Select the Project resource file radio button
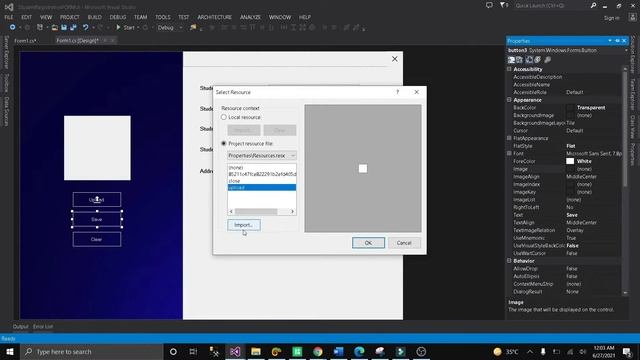The height and width of the screenshot is (360, 640). point(224,144)
